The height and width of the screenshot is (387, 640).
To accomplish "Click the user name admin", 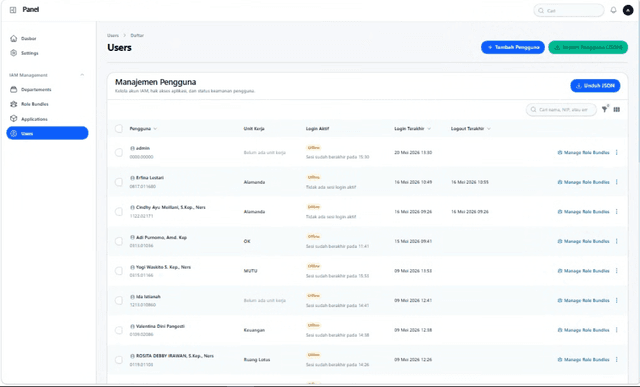I will click(143, 148).
